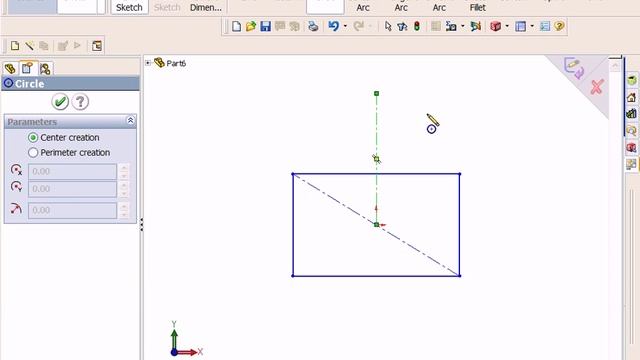Screen dimensions: 640x360
Task: Click the New document icon in standard toolbar
Action: coord(236,27)
